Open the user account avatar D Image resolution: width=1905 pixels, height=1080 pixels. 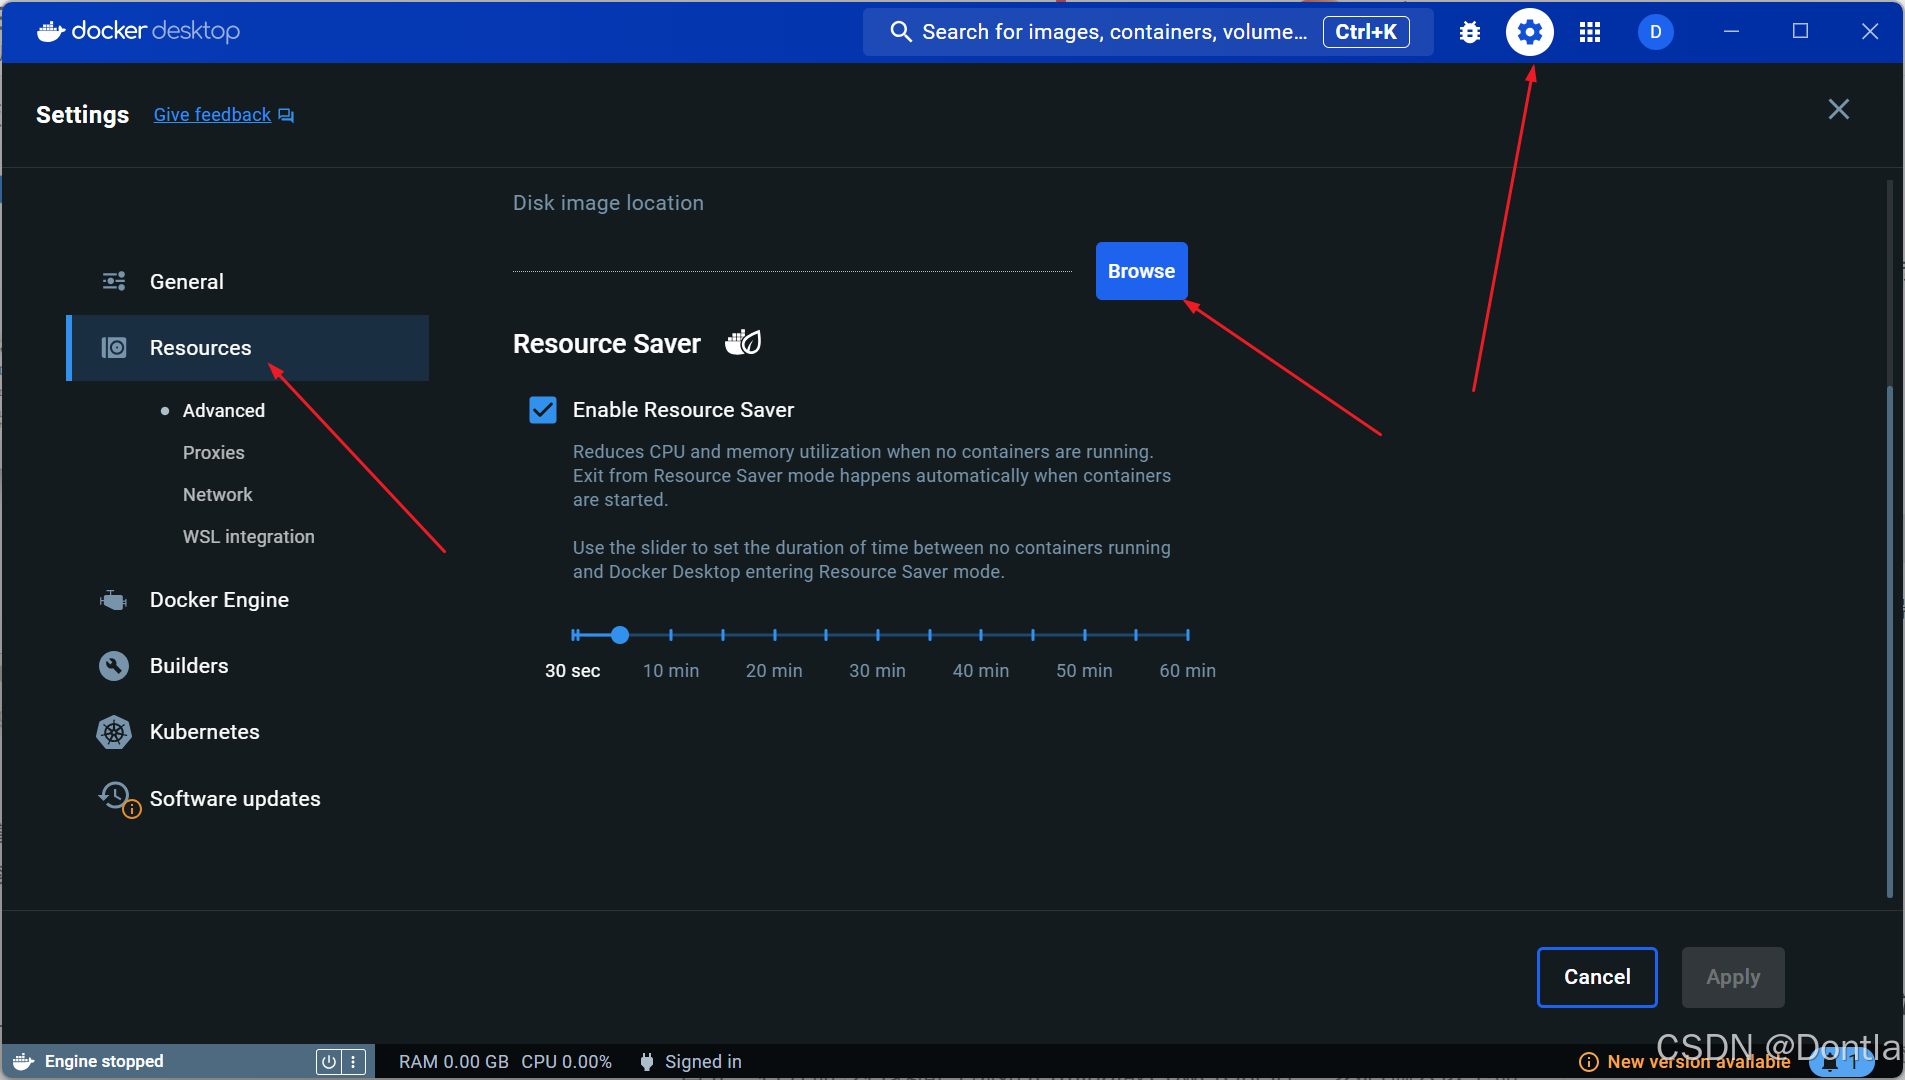coord(1655,32)
